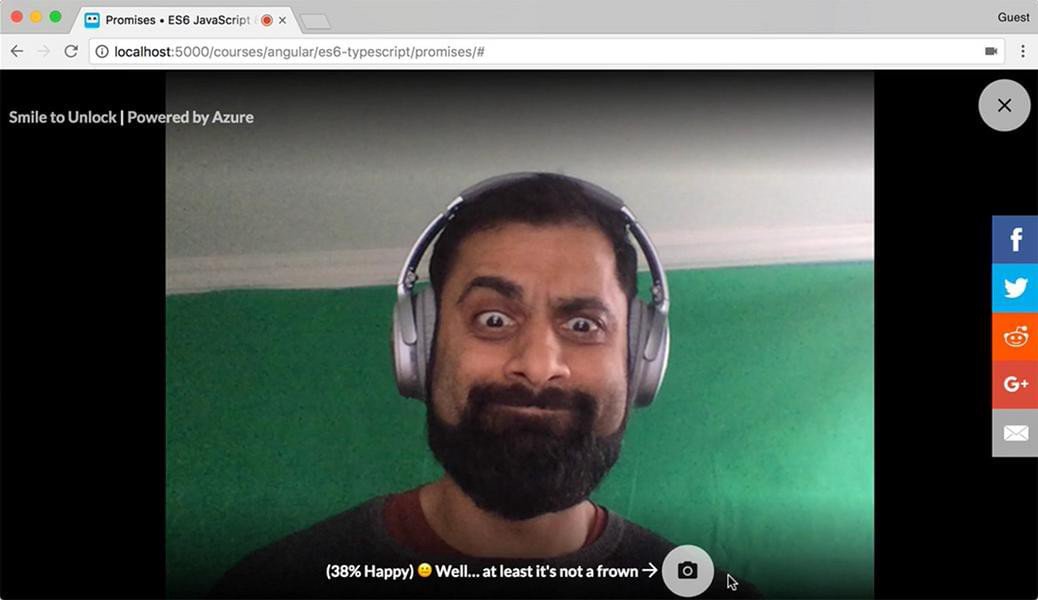
Task: Click the recording indicator on the tab
Action: coord(267,21)
